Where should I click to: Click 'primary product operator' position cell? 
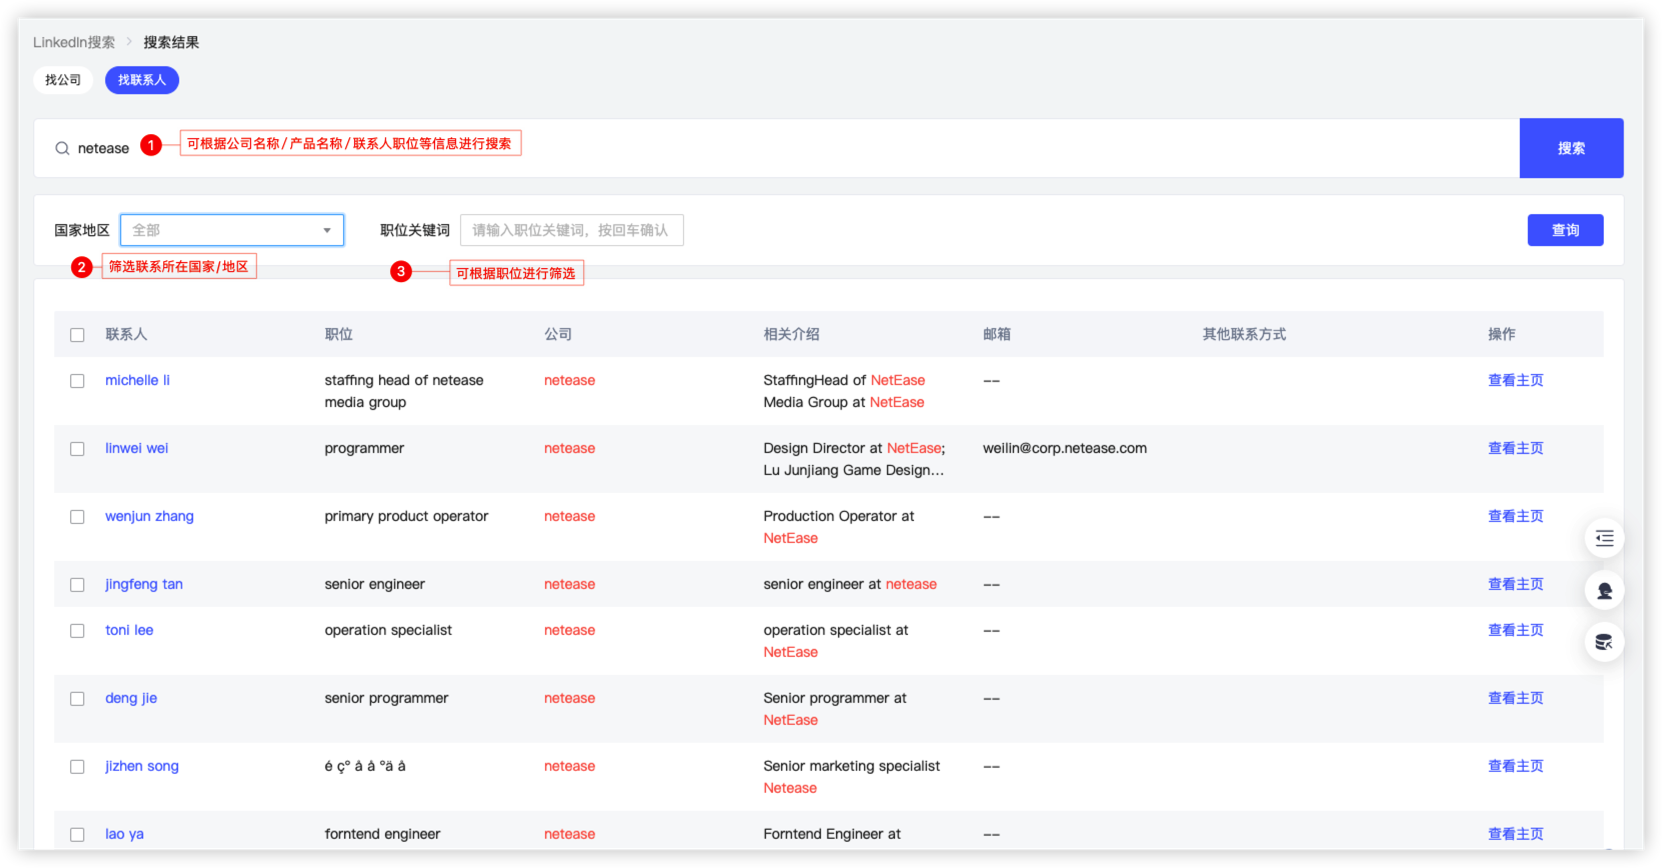tap(407, 516)
